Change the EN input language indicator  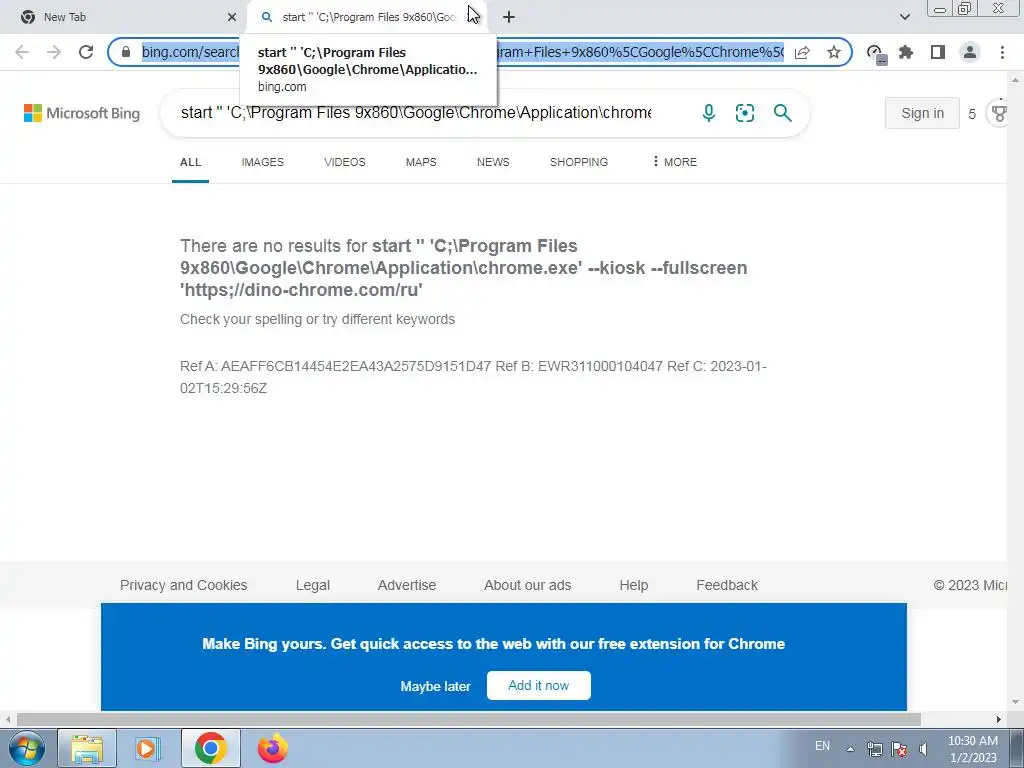coord(822,746)
